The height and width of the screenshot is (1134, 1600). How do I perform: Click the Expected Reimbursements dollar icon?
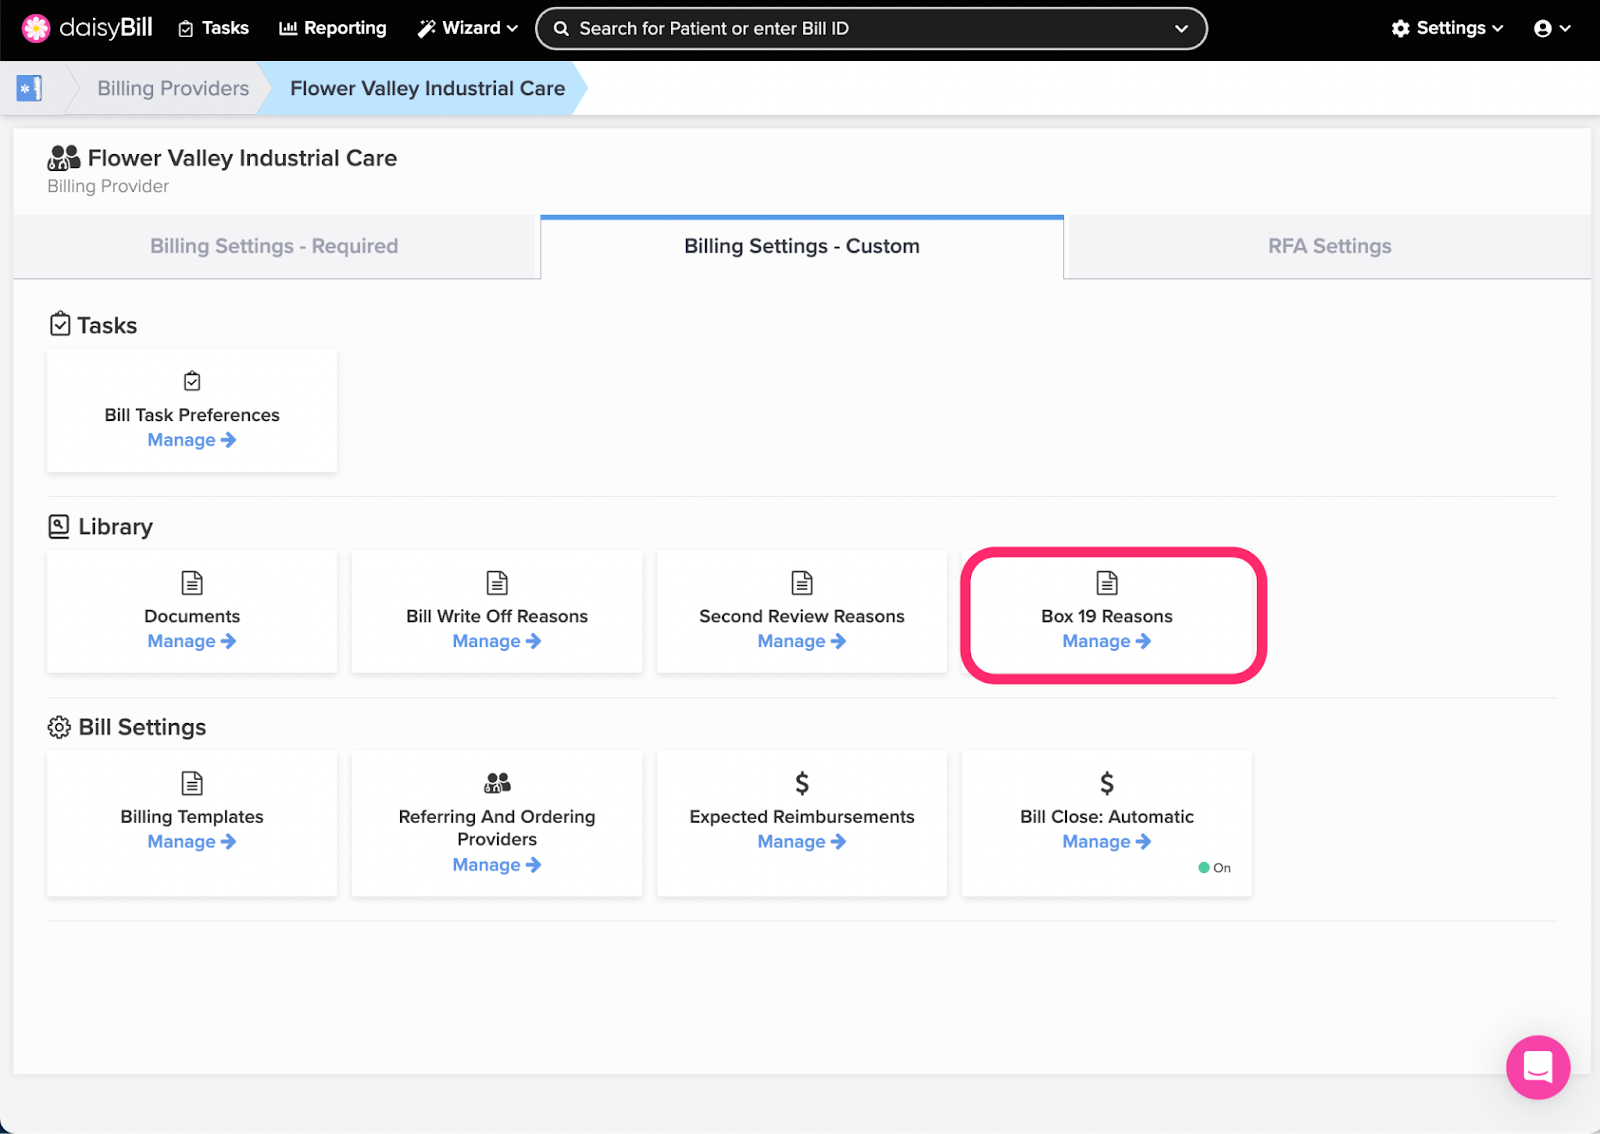tap(802, 783)
